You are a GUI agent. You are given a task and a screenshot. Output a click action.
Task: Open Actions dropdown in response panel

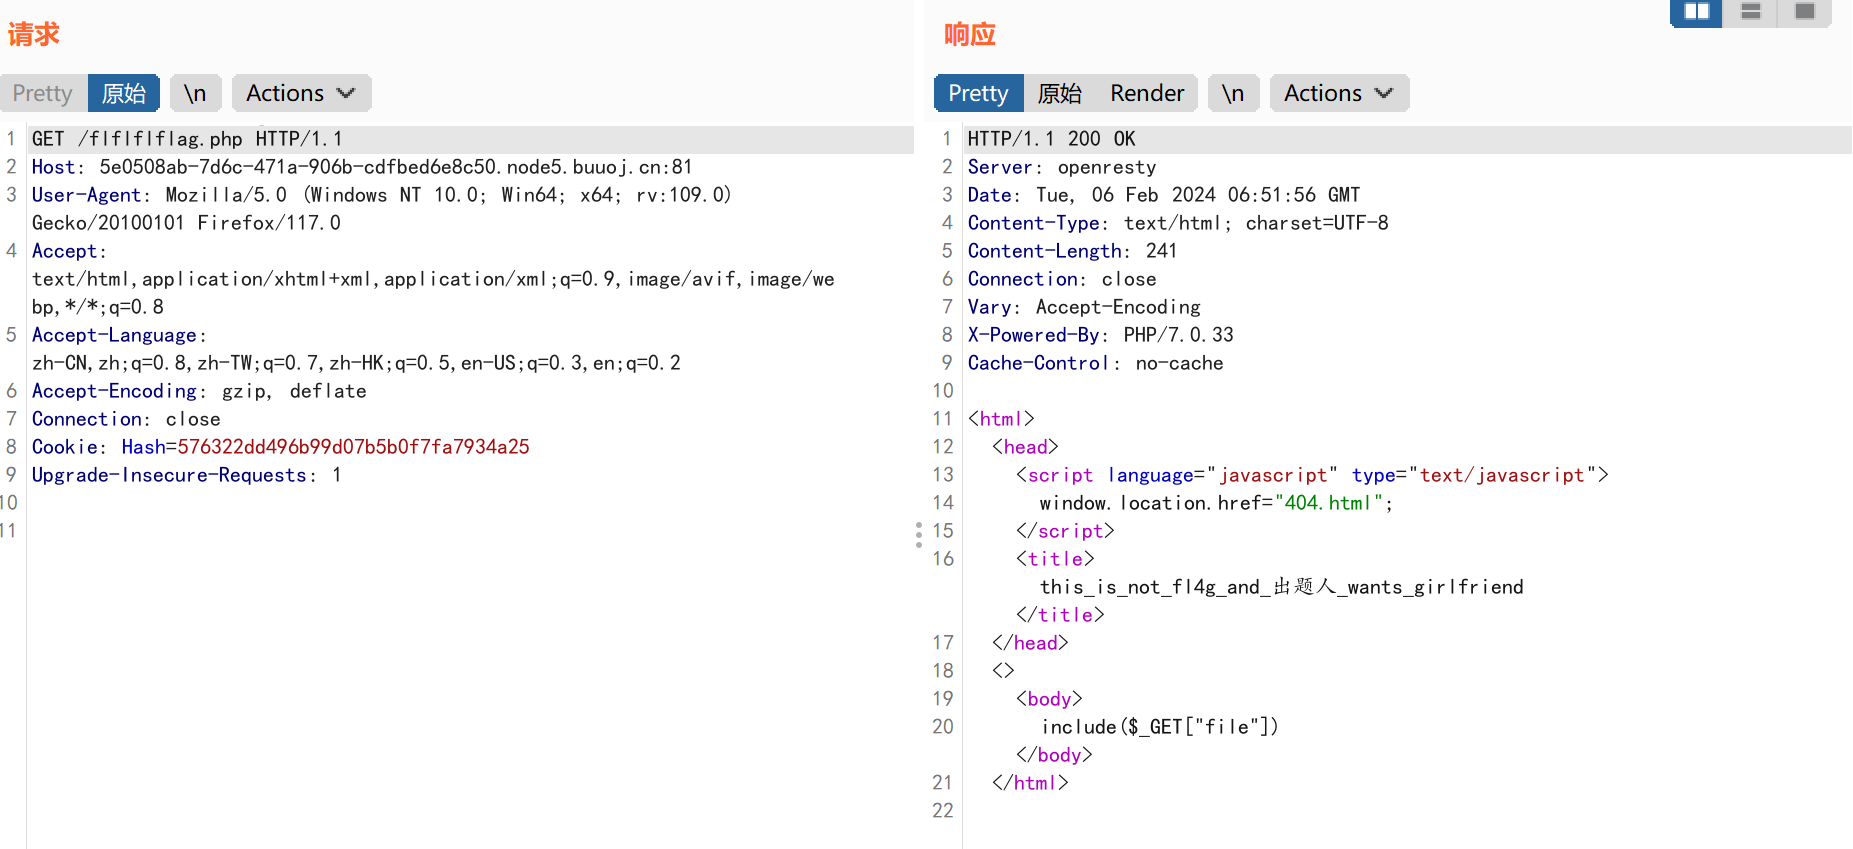tap(1339, 93)
